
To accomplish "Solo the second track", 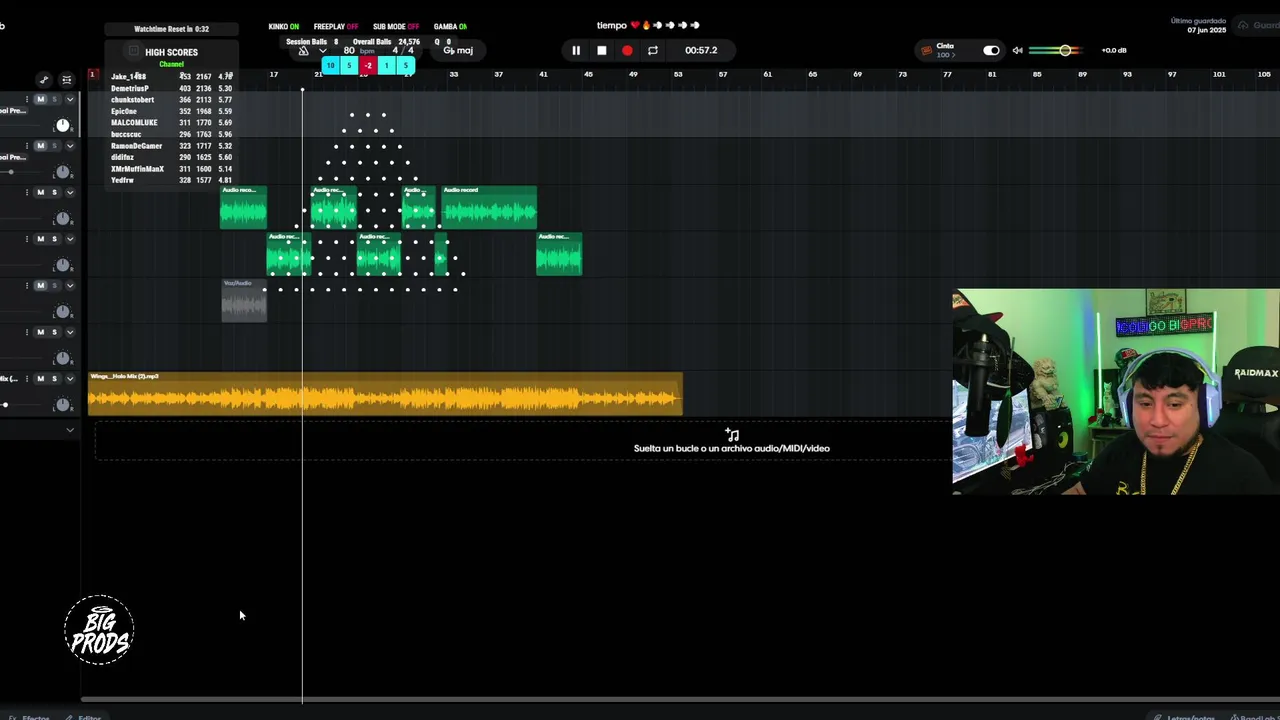I will [54, 146].
